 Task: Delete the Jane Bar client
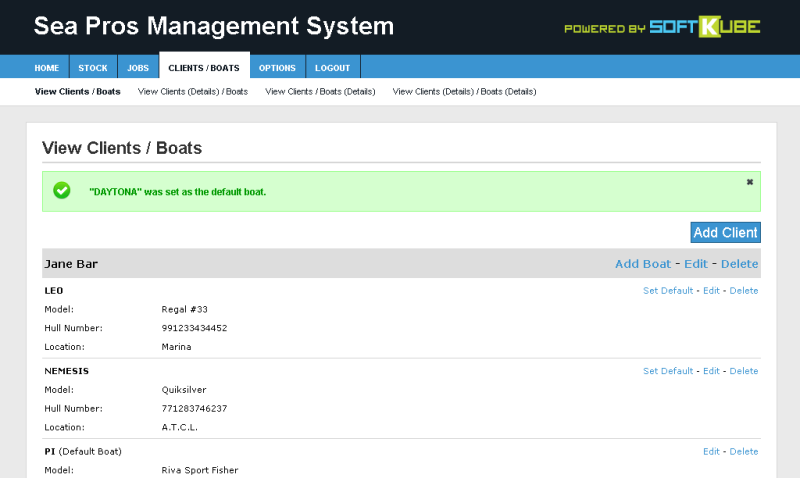point(739,264)
